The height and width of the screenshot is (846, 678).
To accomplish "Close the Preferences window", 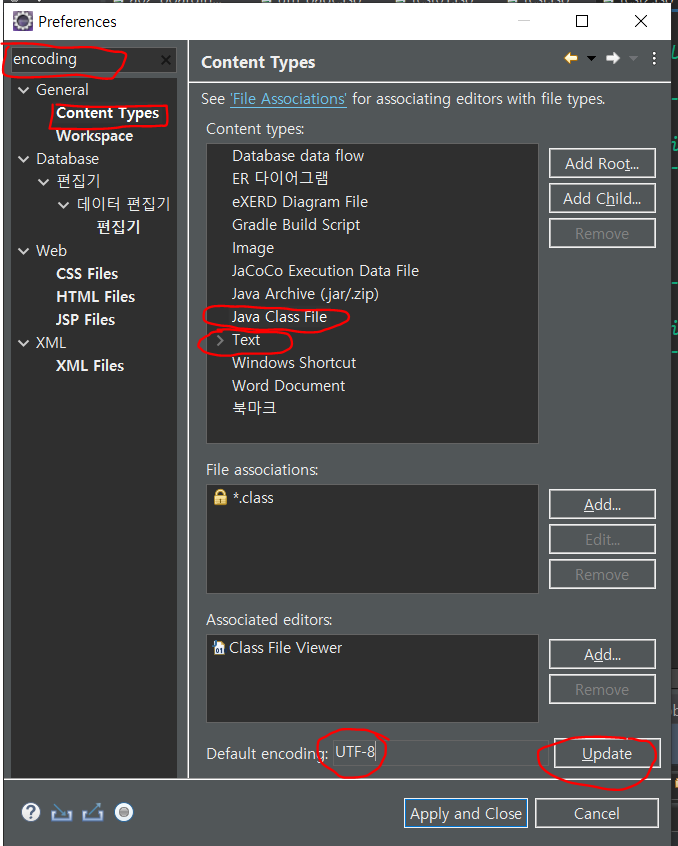I will pyautogui.click(x=641, y=21).
